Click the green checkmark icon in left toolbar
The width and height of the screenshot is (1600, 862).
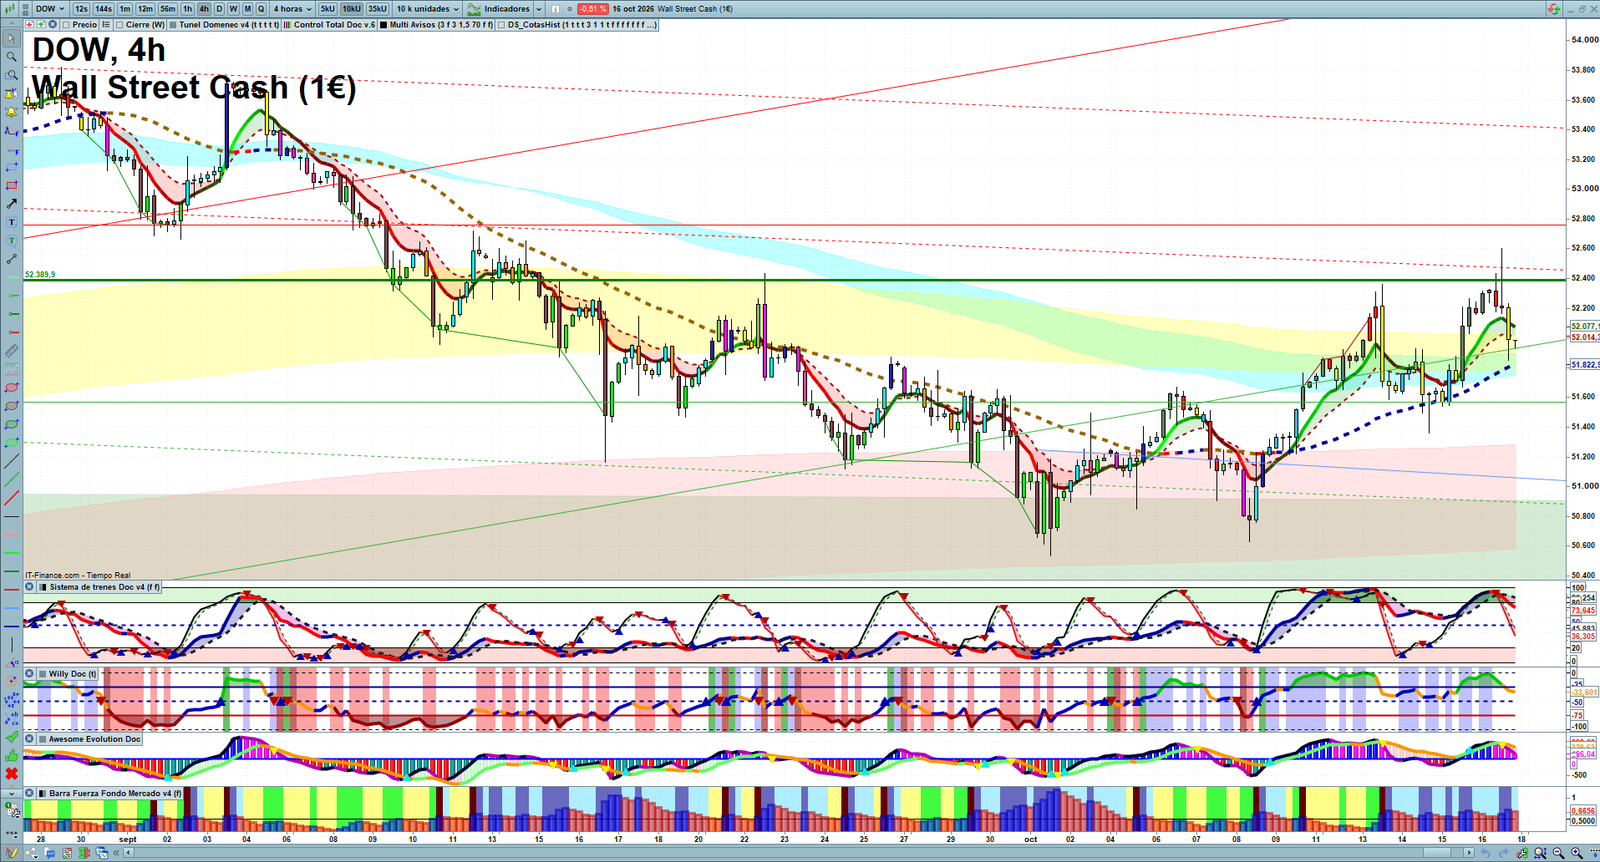pos(12,736)
